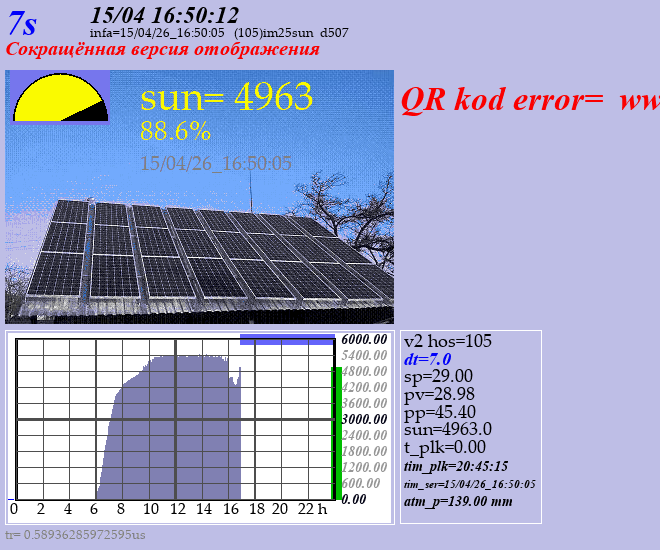
Task: Click the 88.6% percentage label
Action: (175, 131)
